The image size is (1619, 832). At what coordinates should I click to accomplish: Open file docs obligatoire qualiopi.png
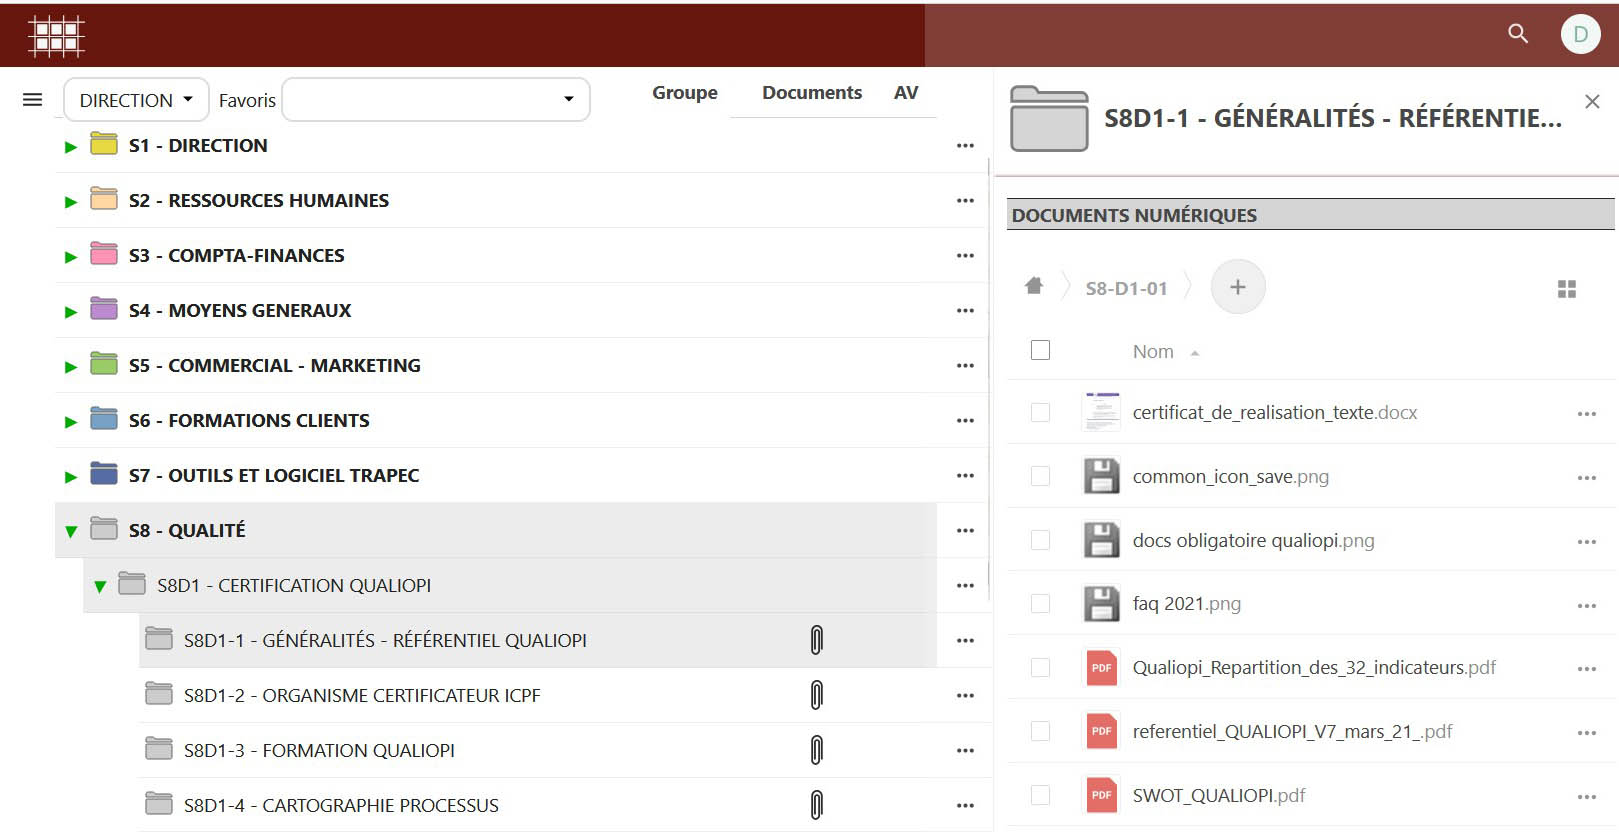[x=1253, y=540]
